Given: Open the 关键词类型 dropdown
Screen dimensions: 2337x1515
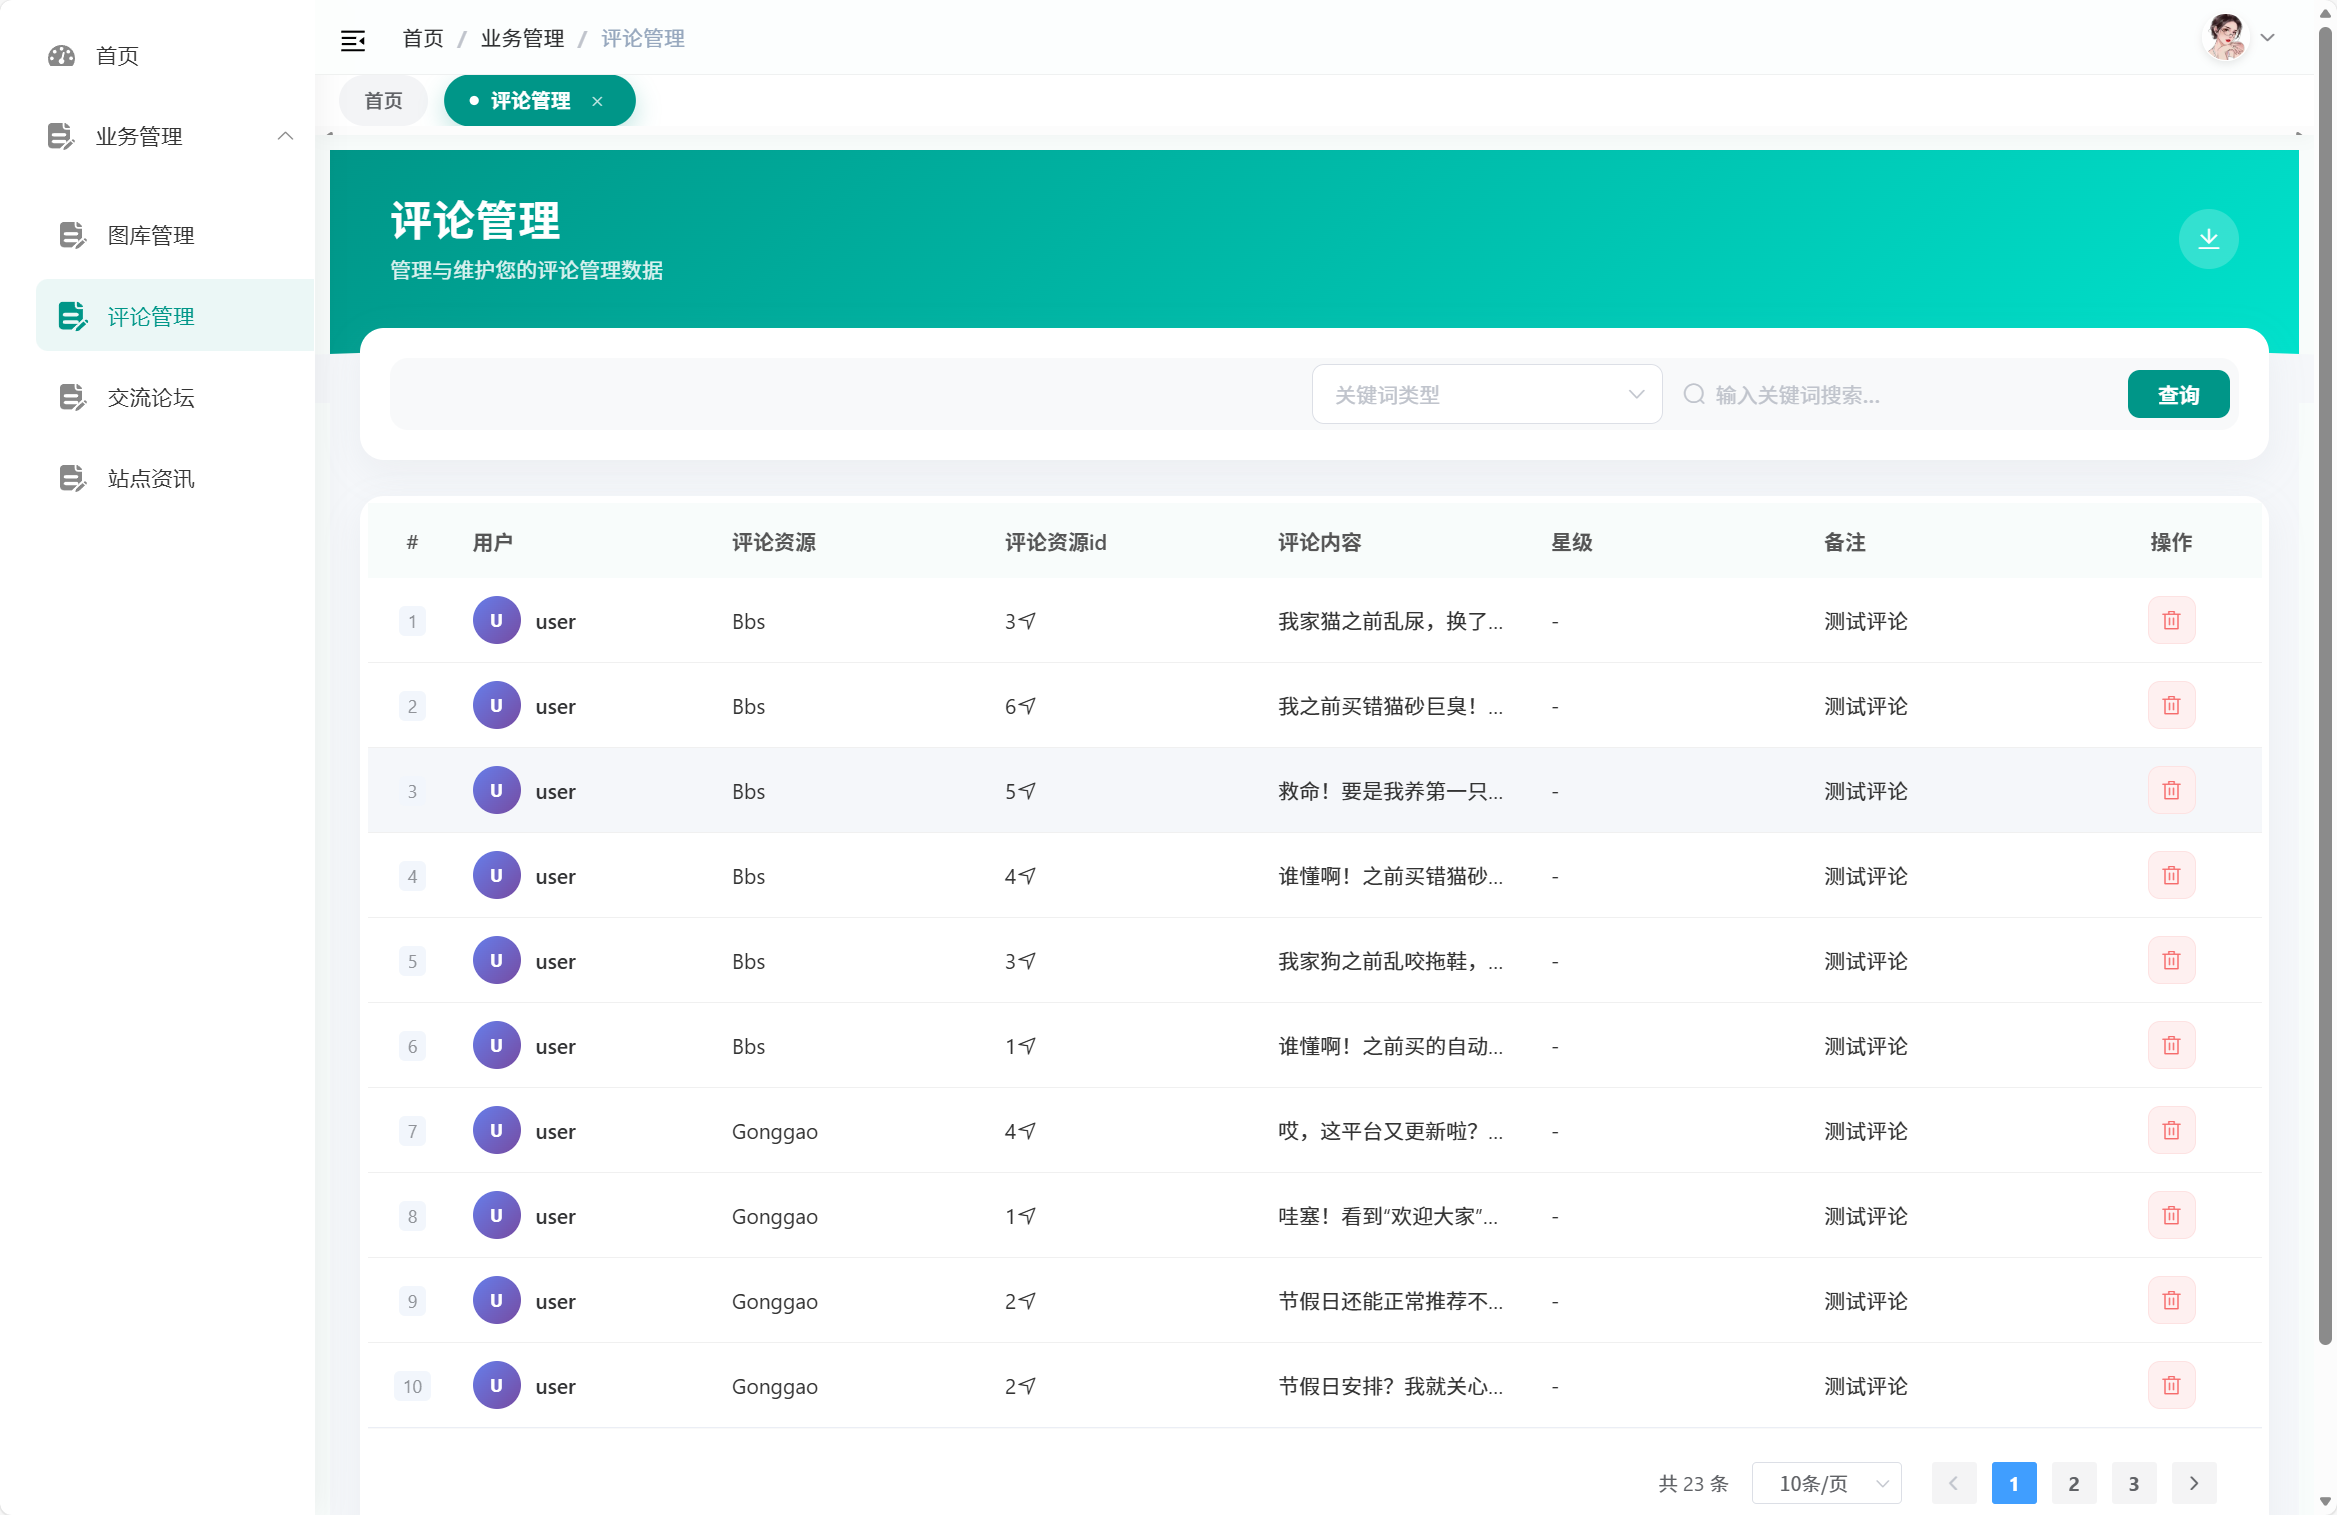Looking at the screenshot, I should tap(1486, 394).
